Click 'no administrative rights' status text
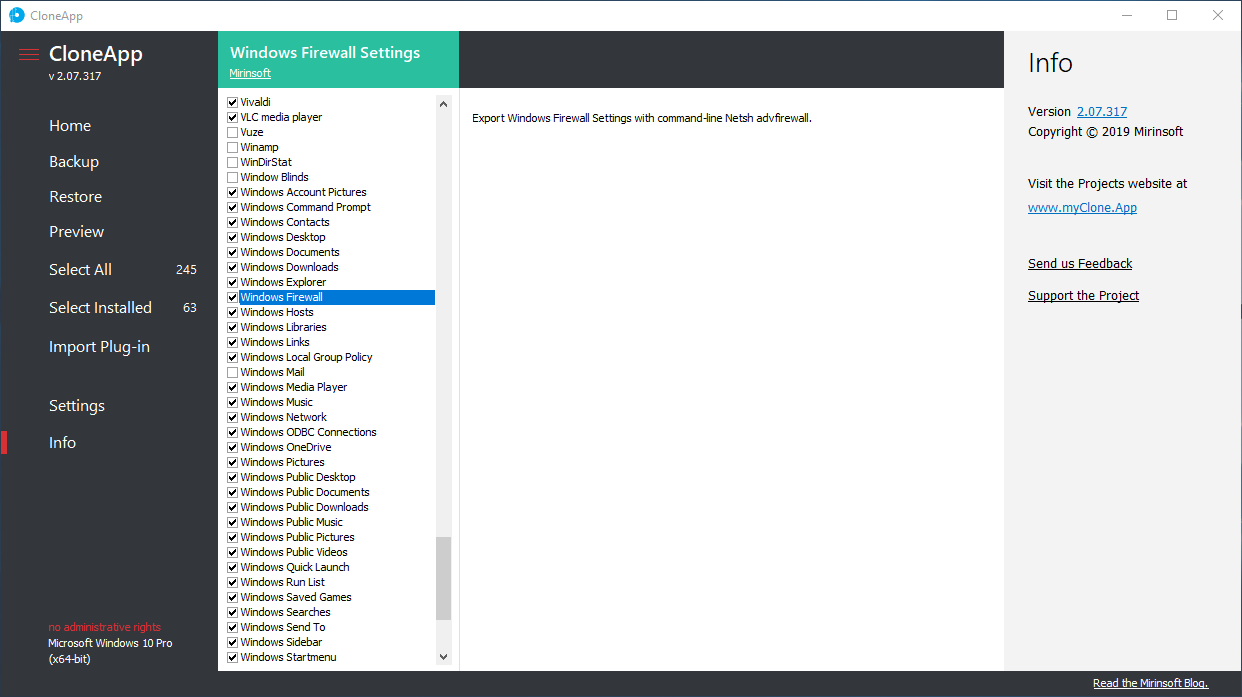 coord(105,628)
